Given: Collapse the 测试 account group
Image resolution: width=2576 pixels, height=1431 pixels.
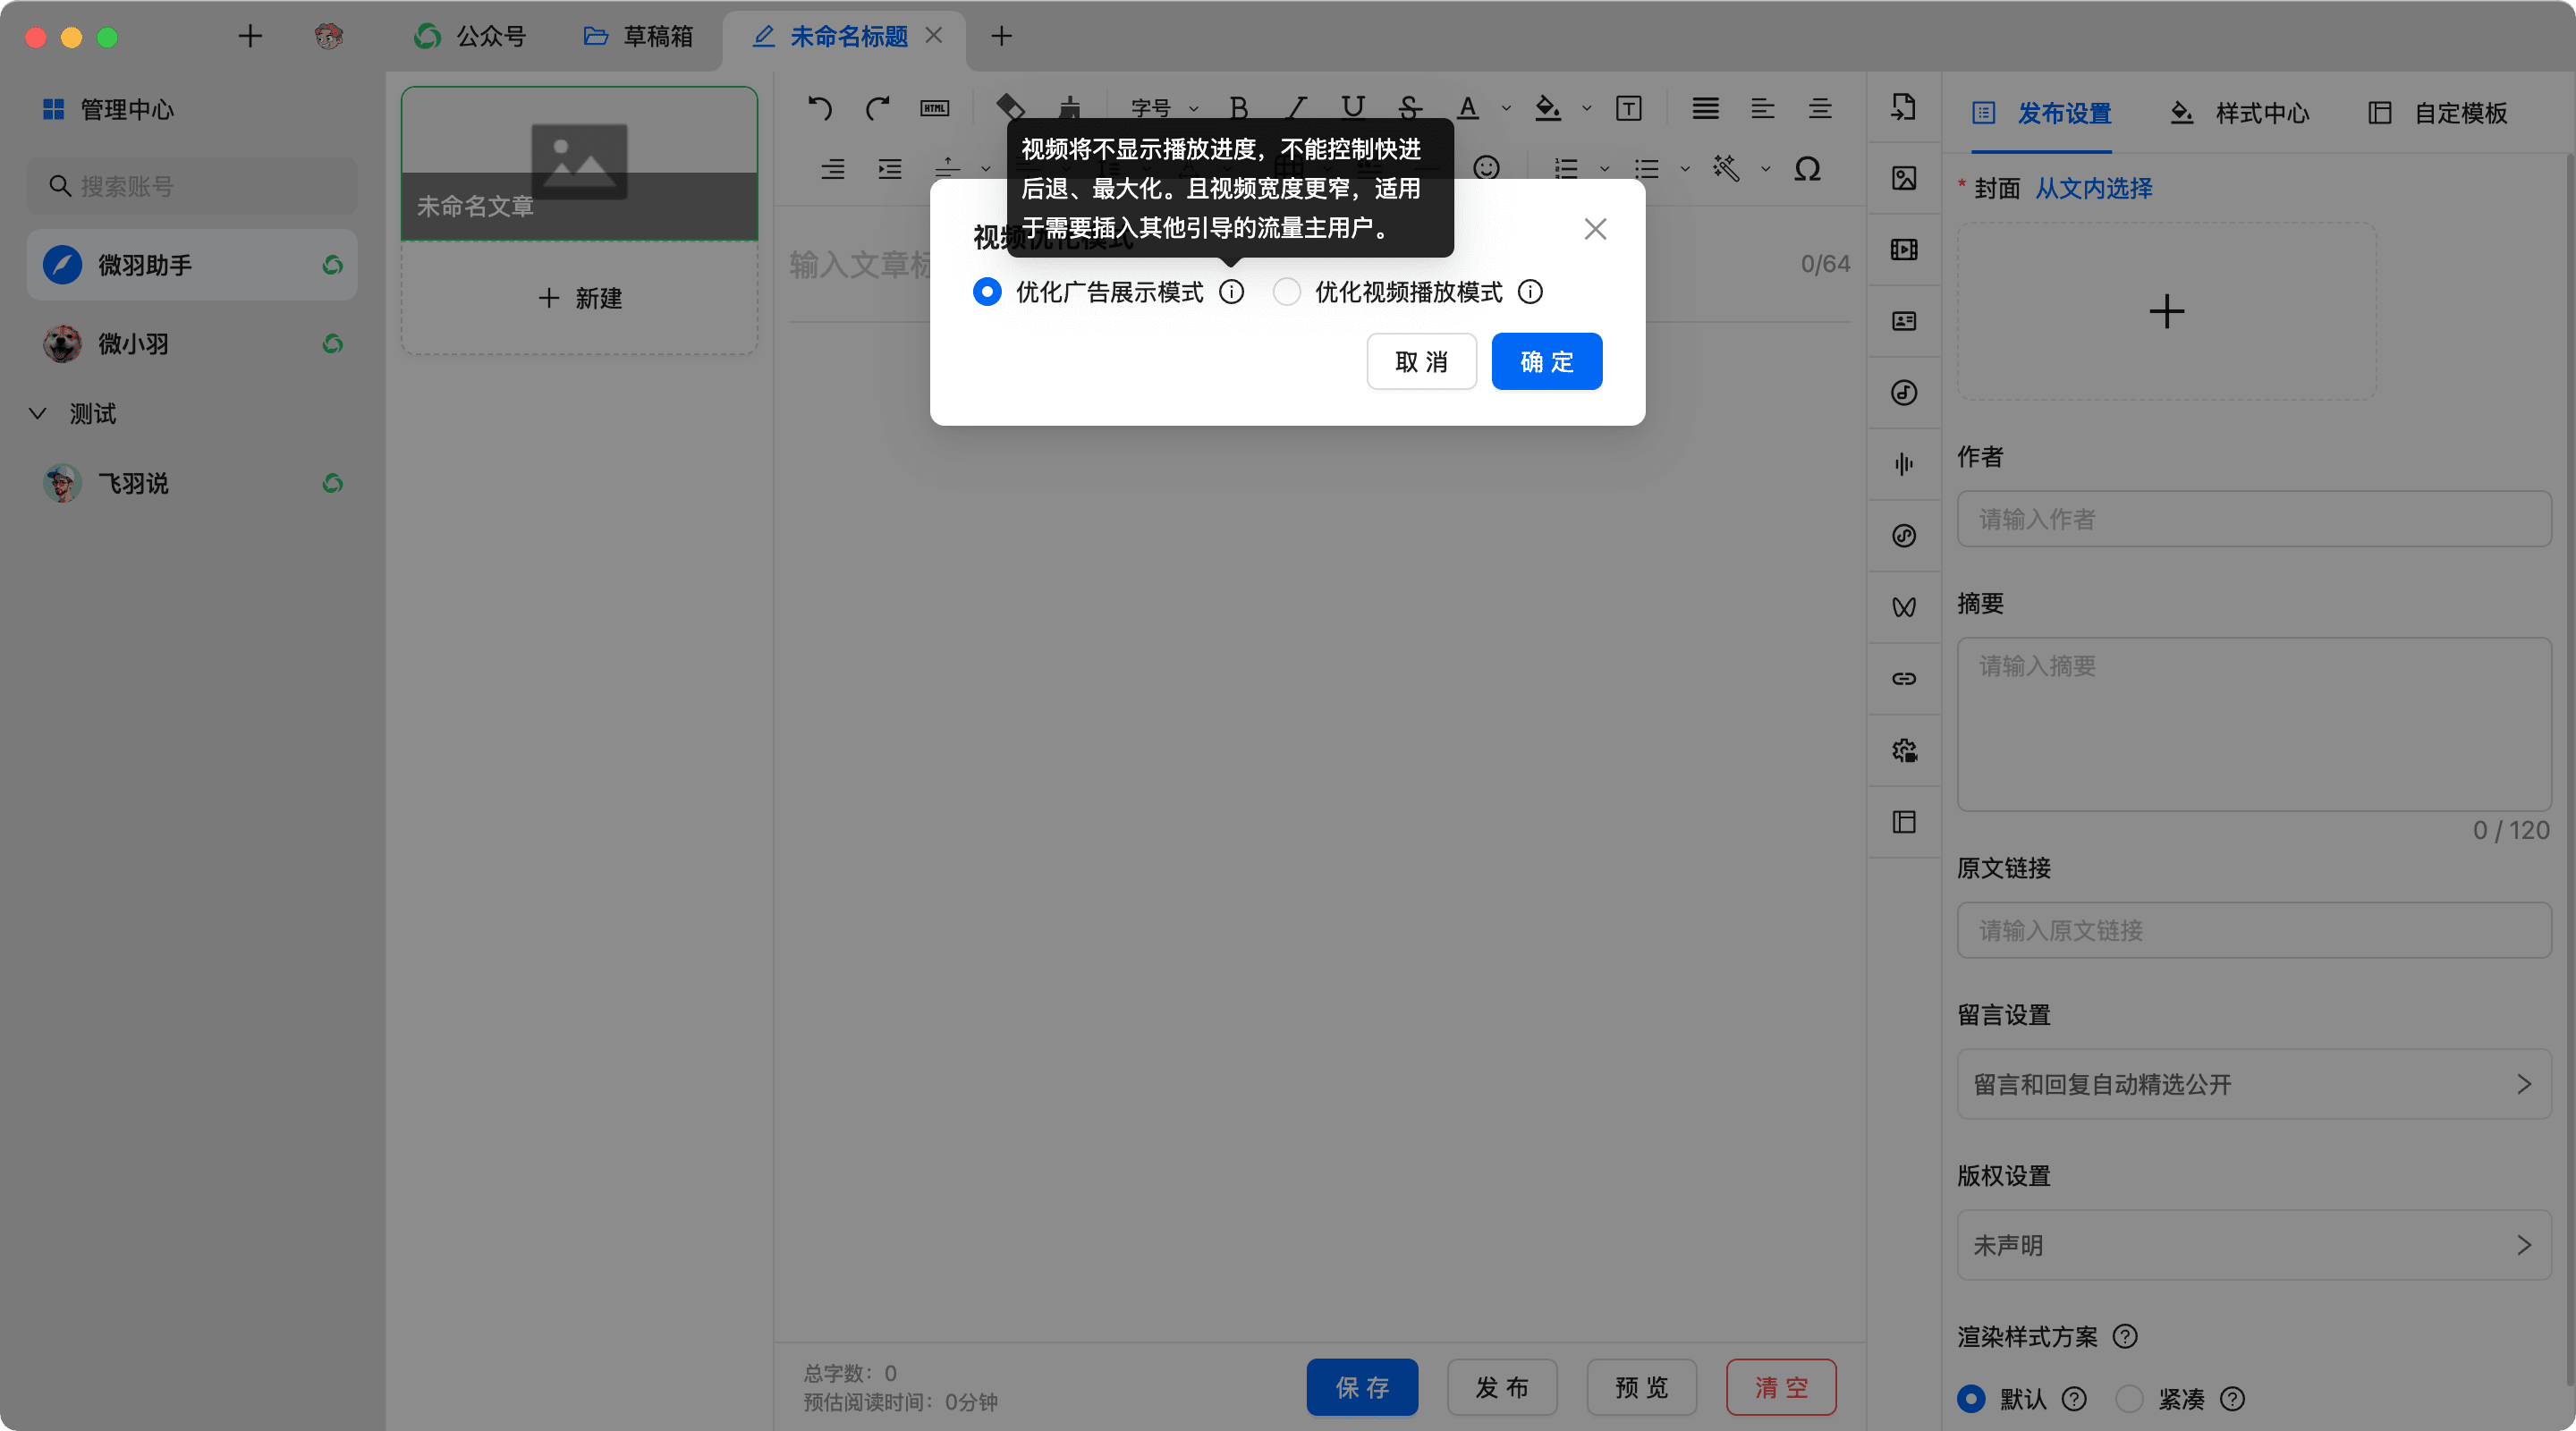Looking at the screenshot, I should click(38, 414).
